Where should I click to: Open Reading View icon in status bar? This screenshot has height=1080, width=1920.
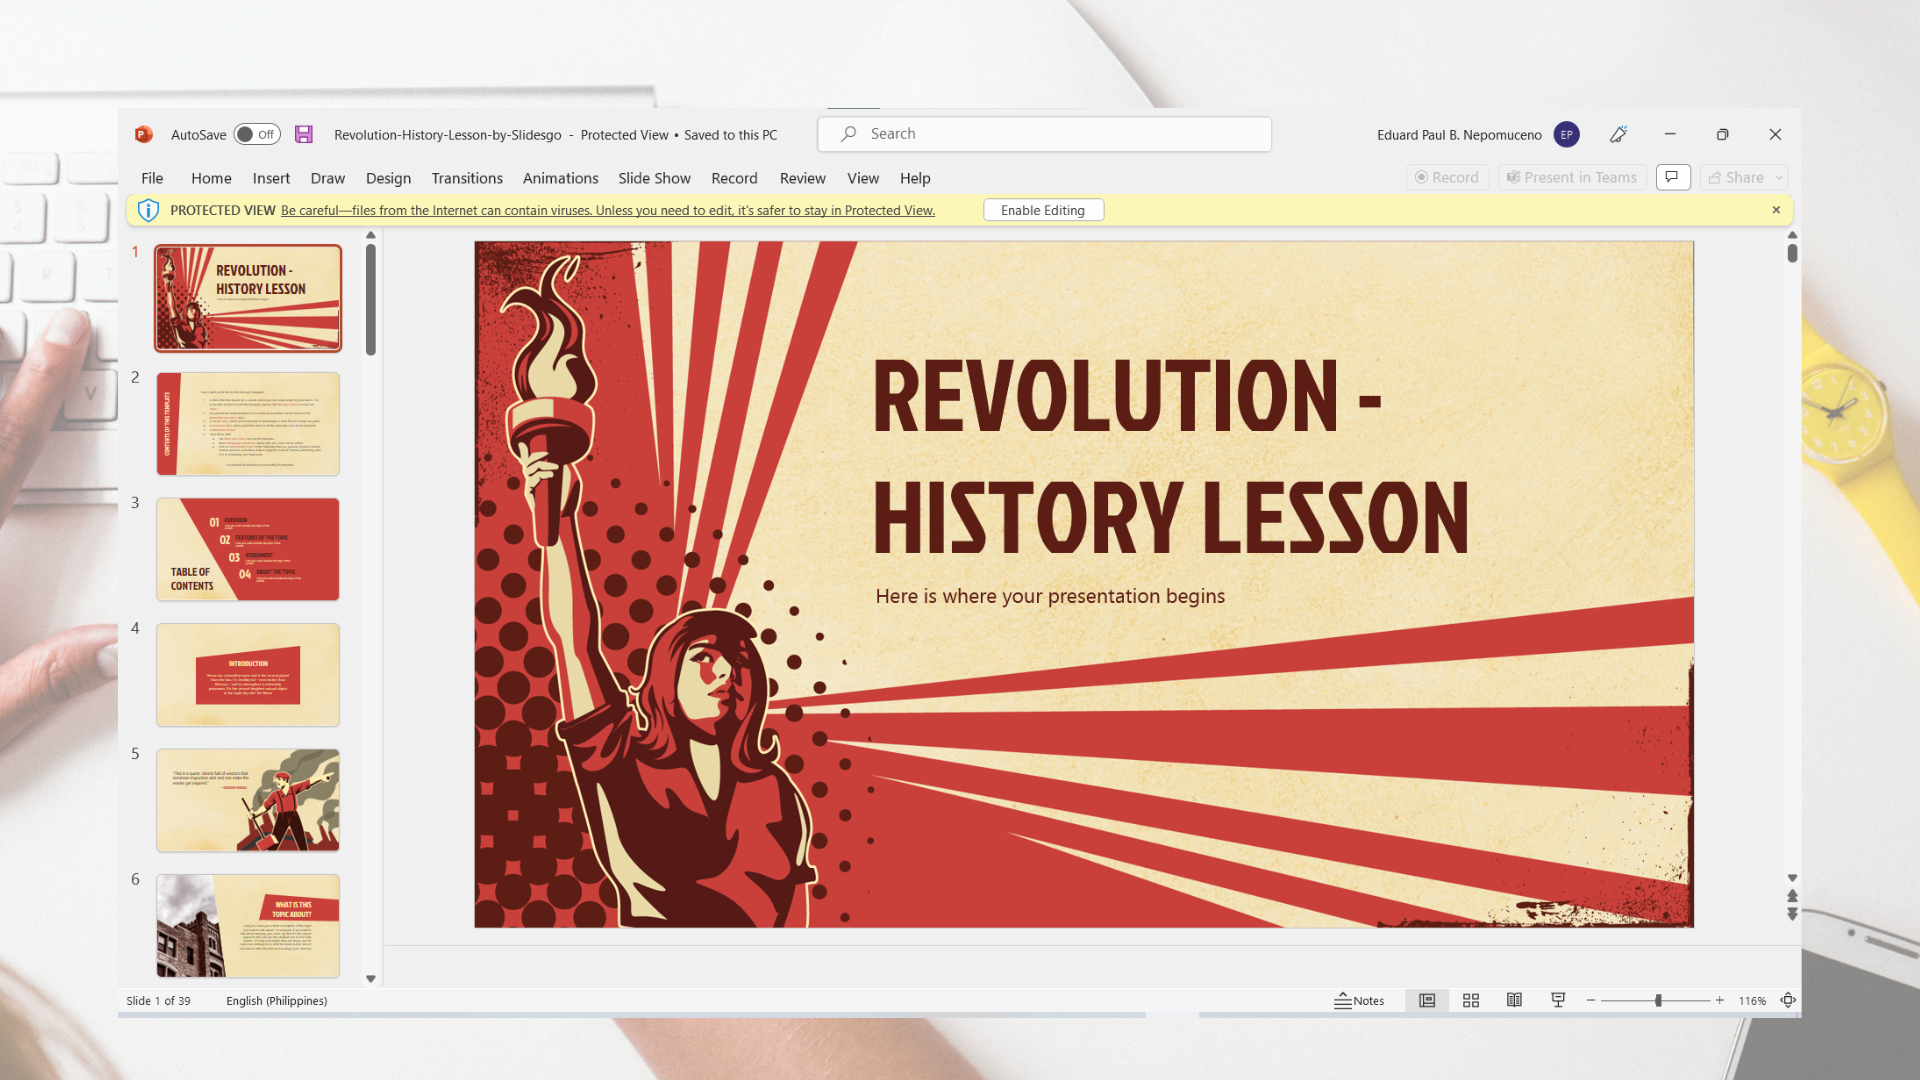coord(1514,1000)
